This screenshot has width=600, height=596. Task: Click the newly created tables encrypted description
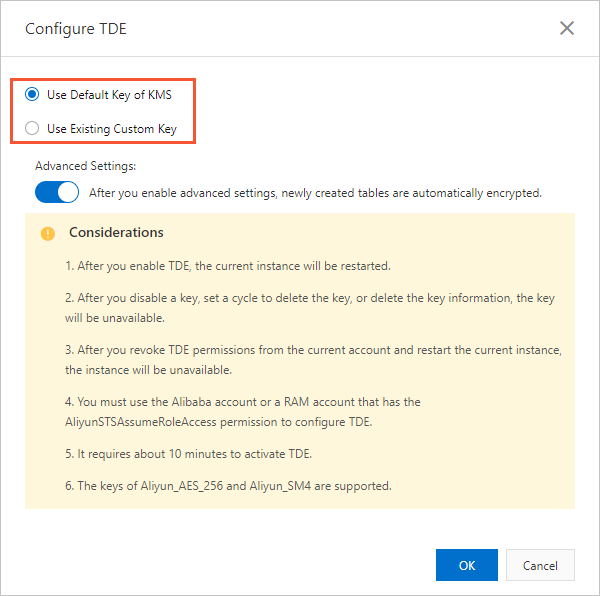pyautogui.click(x=315, y=193)
